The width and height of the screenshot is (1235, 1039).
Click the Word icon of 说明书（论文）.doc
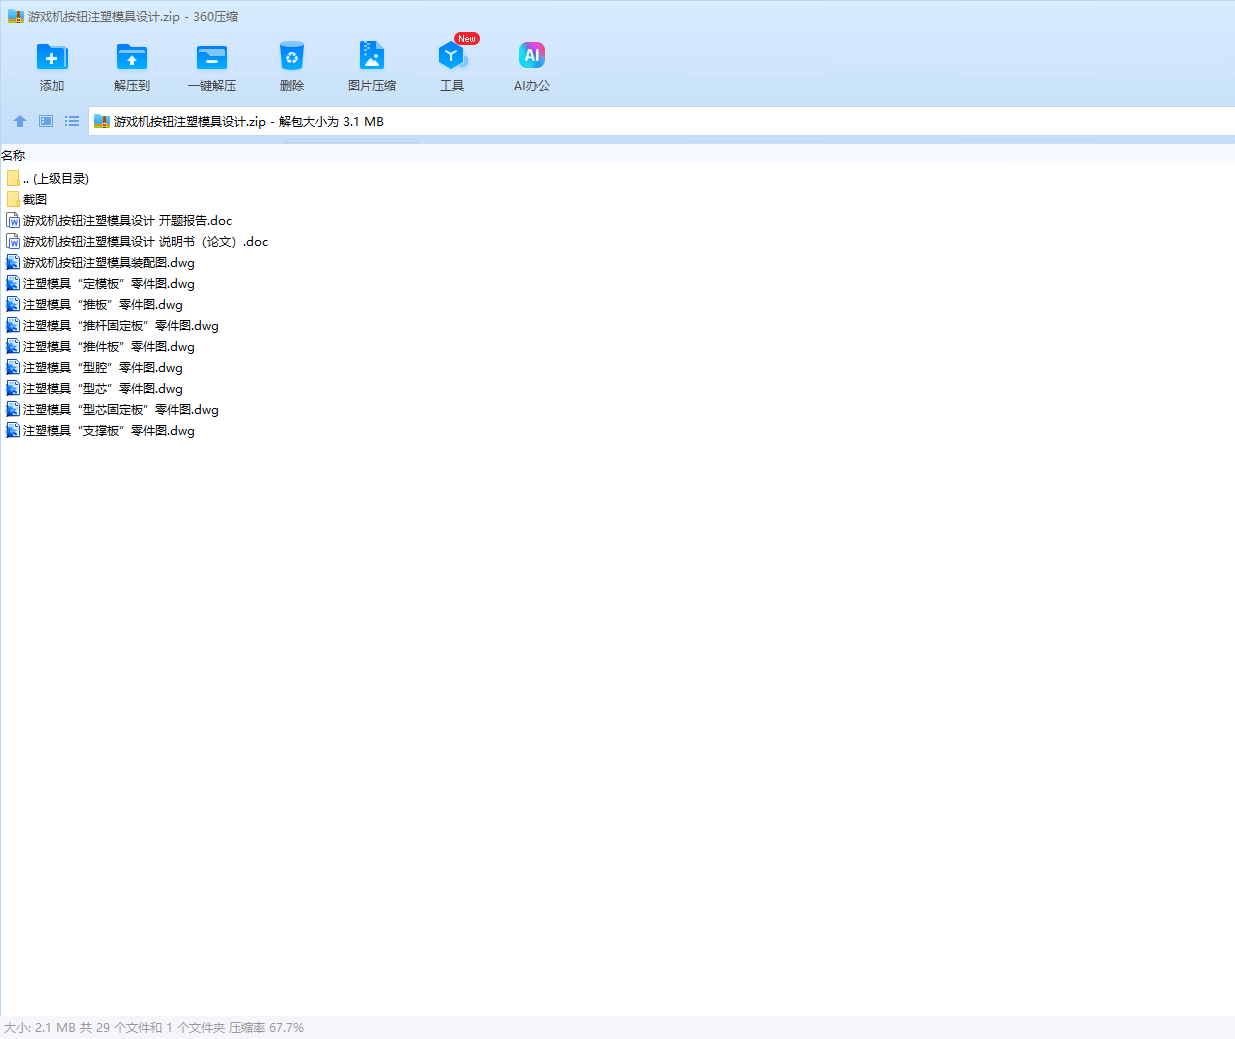tap(13, 241)
